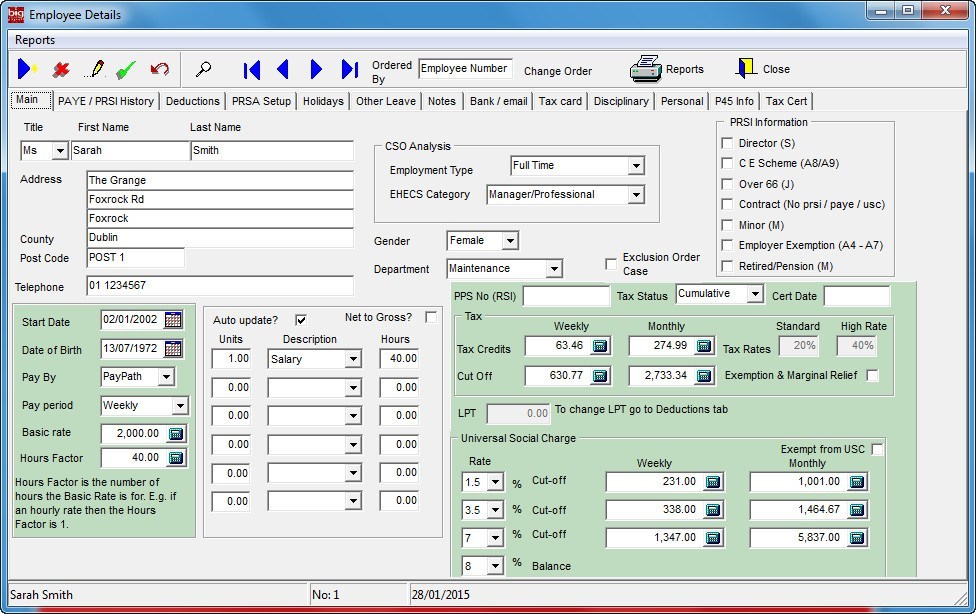This screenshot has width=976, height=614.
Task: Click the green tick save icon
Action: click(124, 69)
